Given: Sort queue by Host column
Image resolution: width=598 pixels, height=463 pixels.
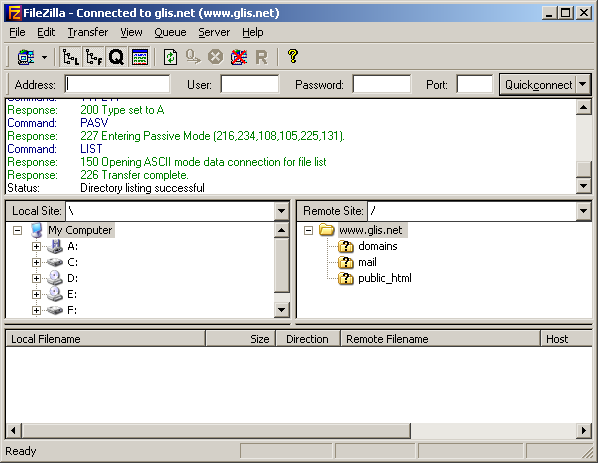Looking at the screenshot, I should 566,339.
